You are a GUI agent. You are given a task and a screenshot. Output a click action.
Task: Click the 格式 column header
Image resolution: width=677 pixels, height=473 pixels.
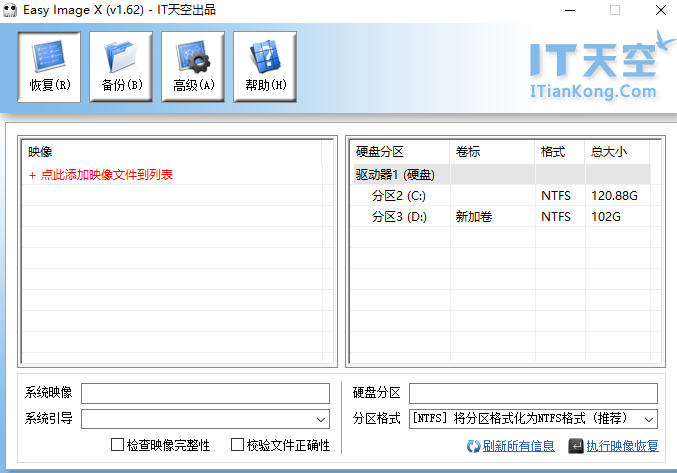[x=560, y=152]
